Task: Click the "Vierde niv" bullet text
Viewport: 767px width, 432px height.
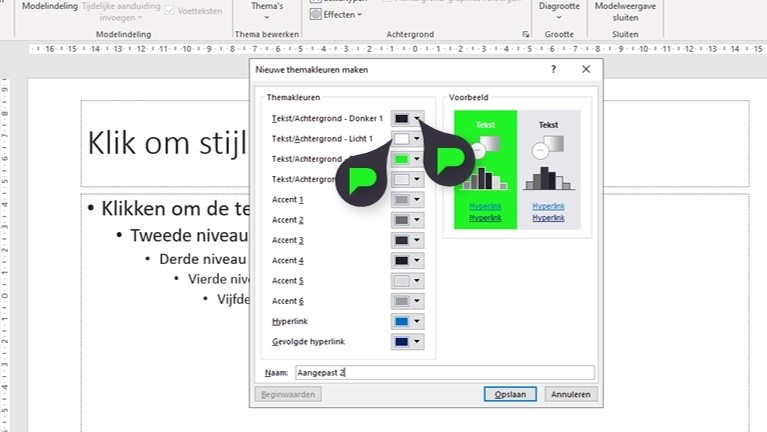Action: 219,279
